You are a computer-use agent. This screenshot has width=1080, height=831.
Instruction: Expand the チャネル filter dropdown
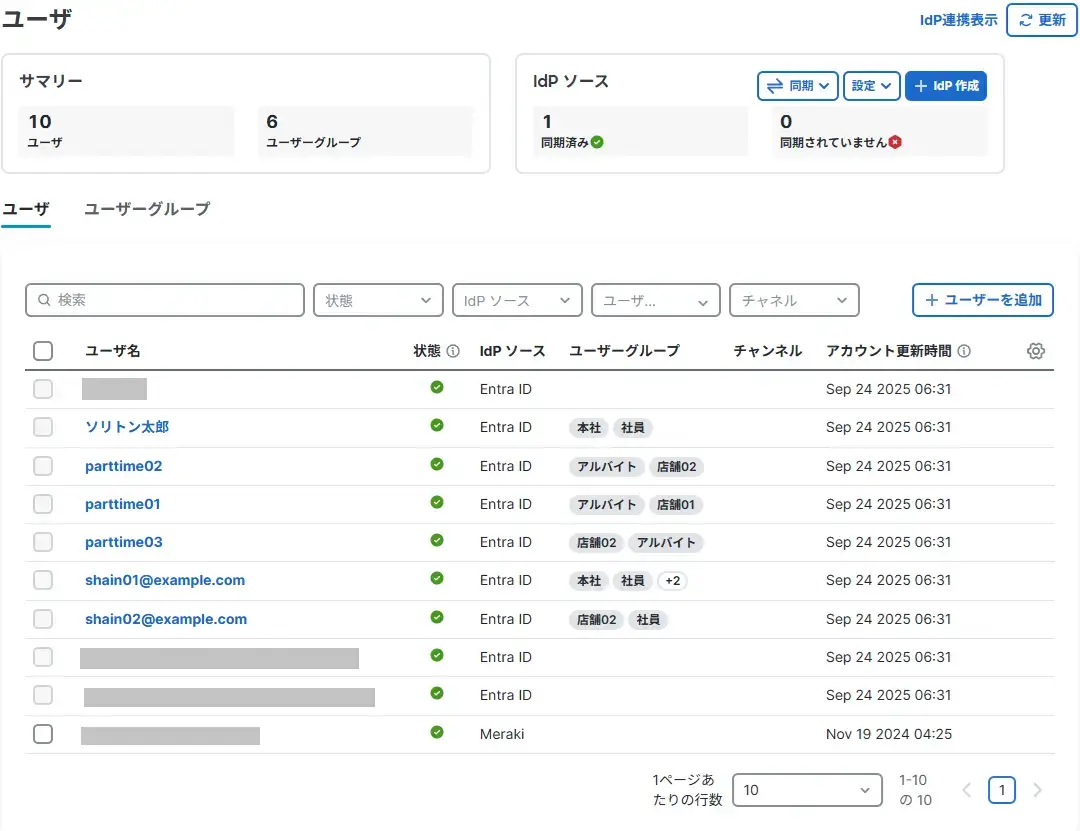pyautogui.click(x=794, y=300)
